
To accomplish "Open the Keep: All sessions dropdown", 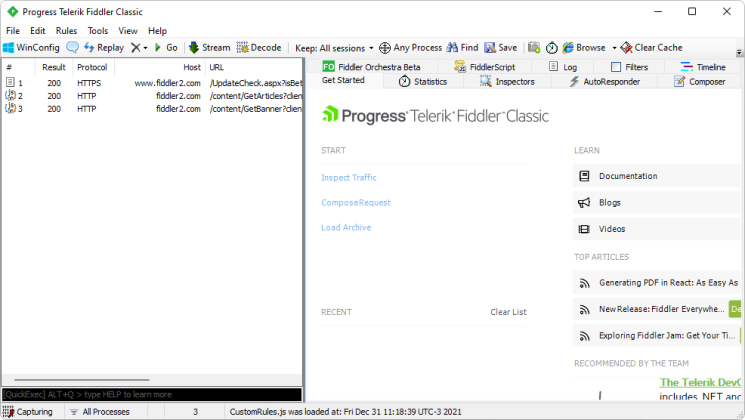I will pos(334,48).
